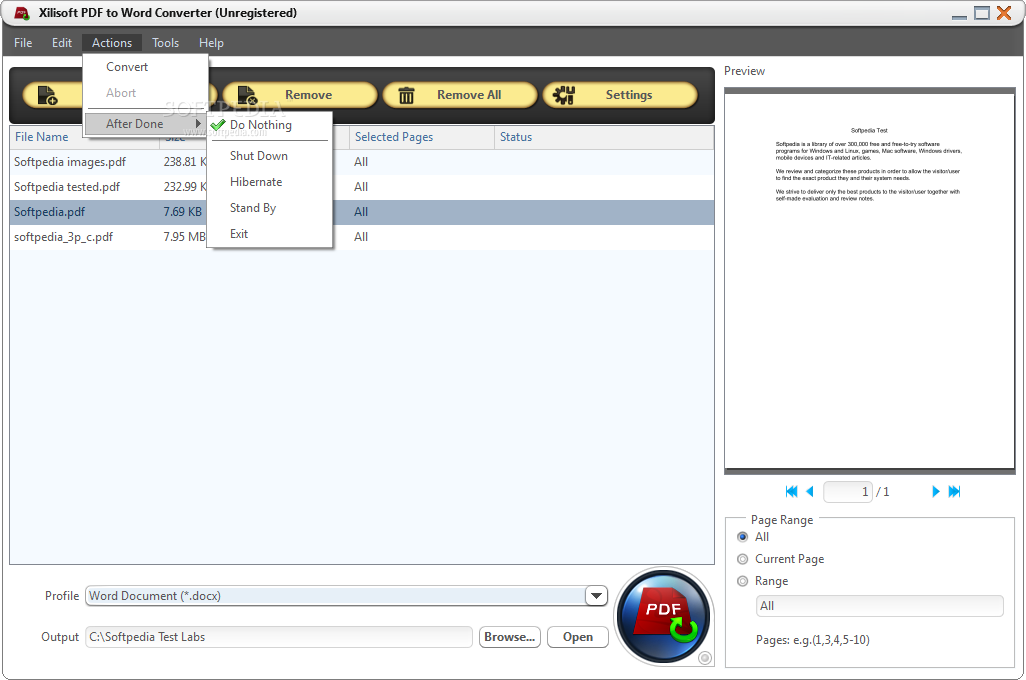The image size is (1026, 680).
Task: Close the open Actions menu
Action: pos(112,43)
